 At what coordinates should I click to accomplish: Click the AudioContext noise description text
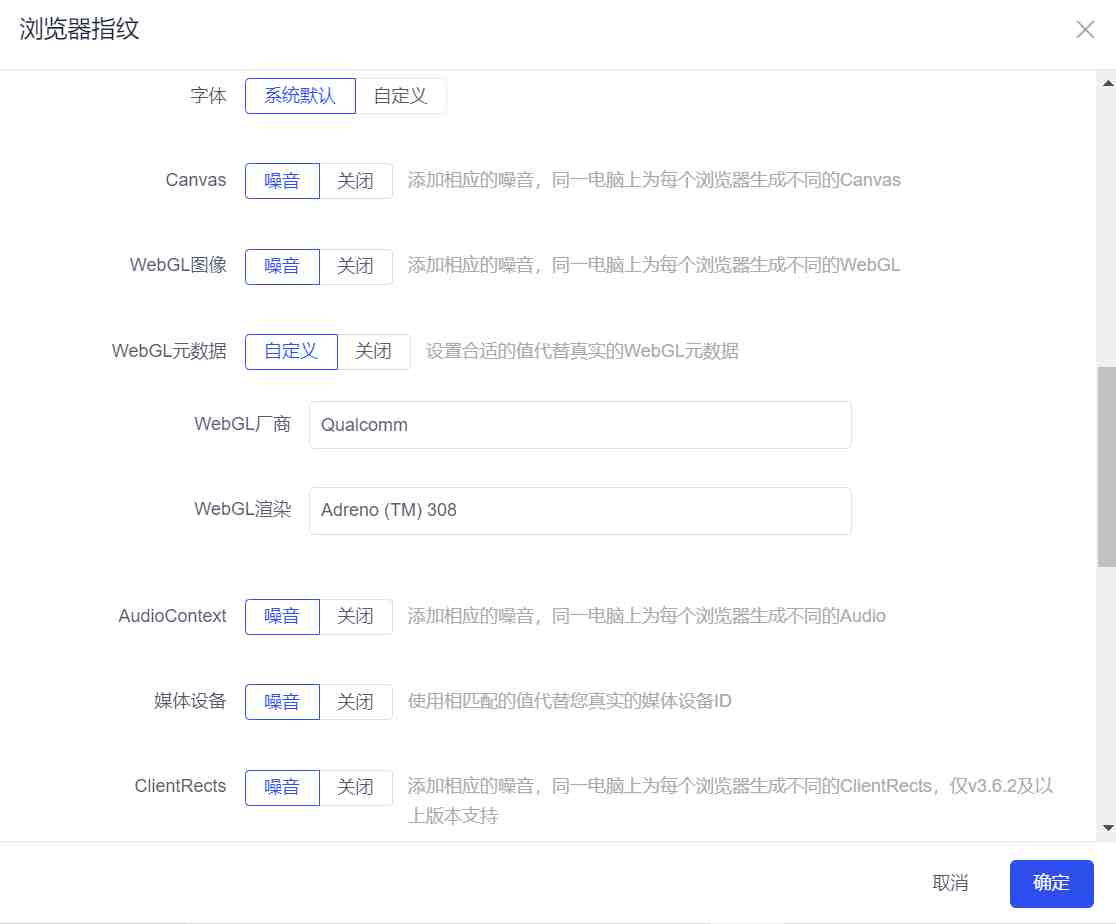click(646, 616)
